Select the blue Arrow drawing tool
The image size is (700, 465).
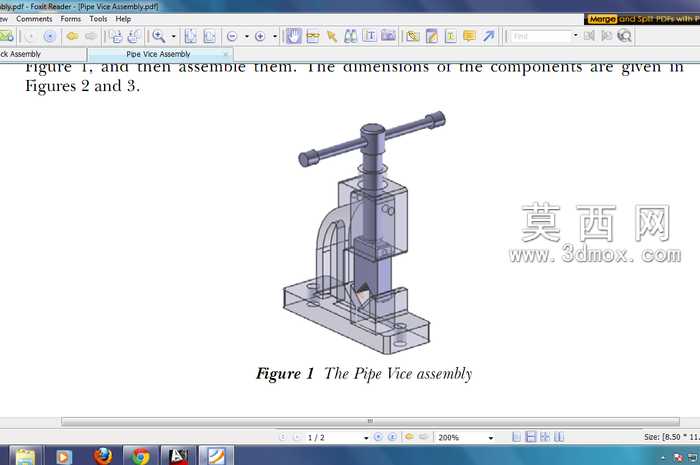tap(488, 36)
